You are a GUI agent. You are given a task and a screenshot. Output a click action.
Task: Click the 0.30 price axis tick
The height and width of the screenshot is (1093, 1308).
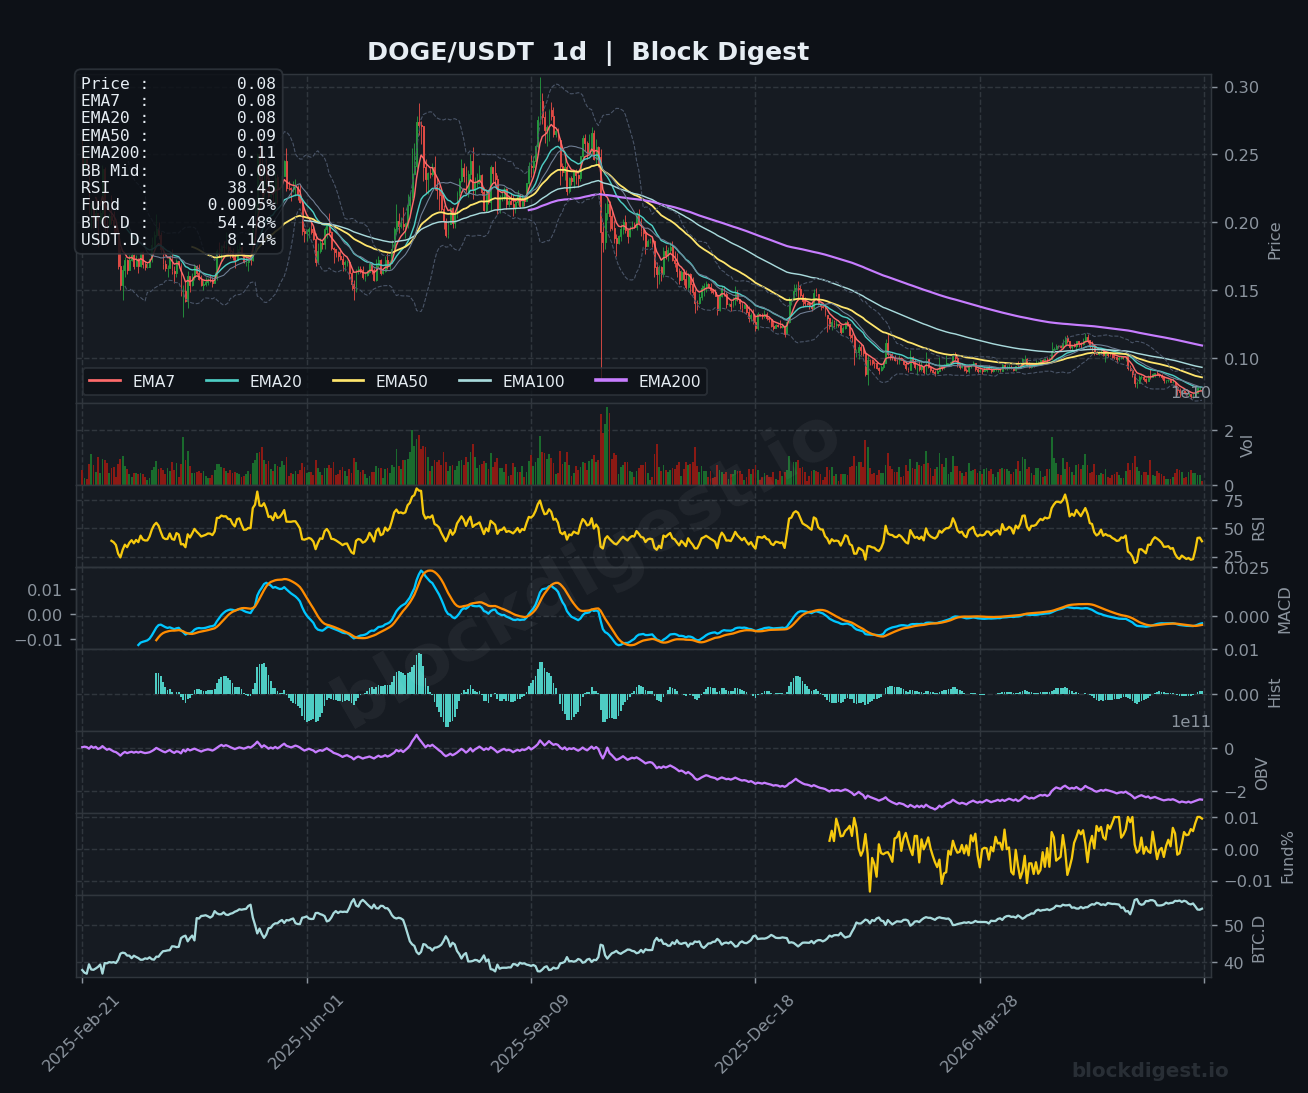click(x=1241, y=87)
